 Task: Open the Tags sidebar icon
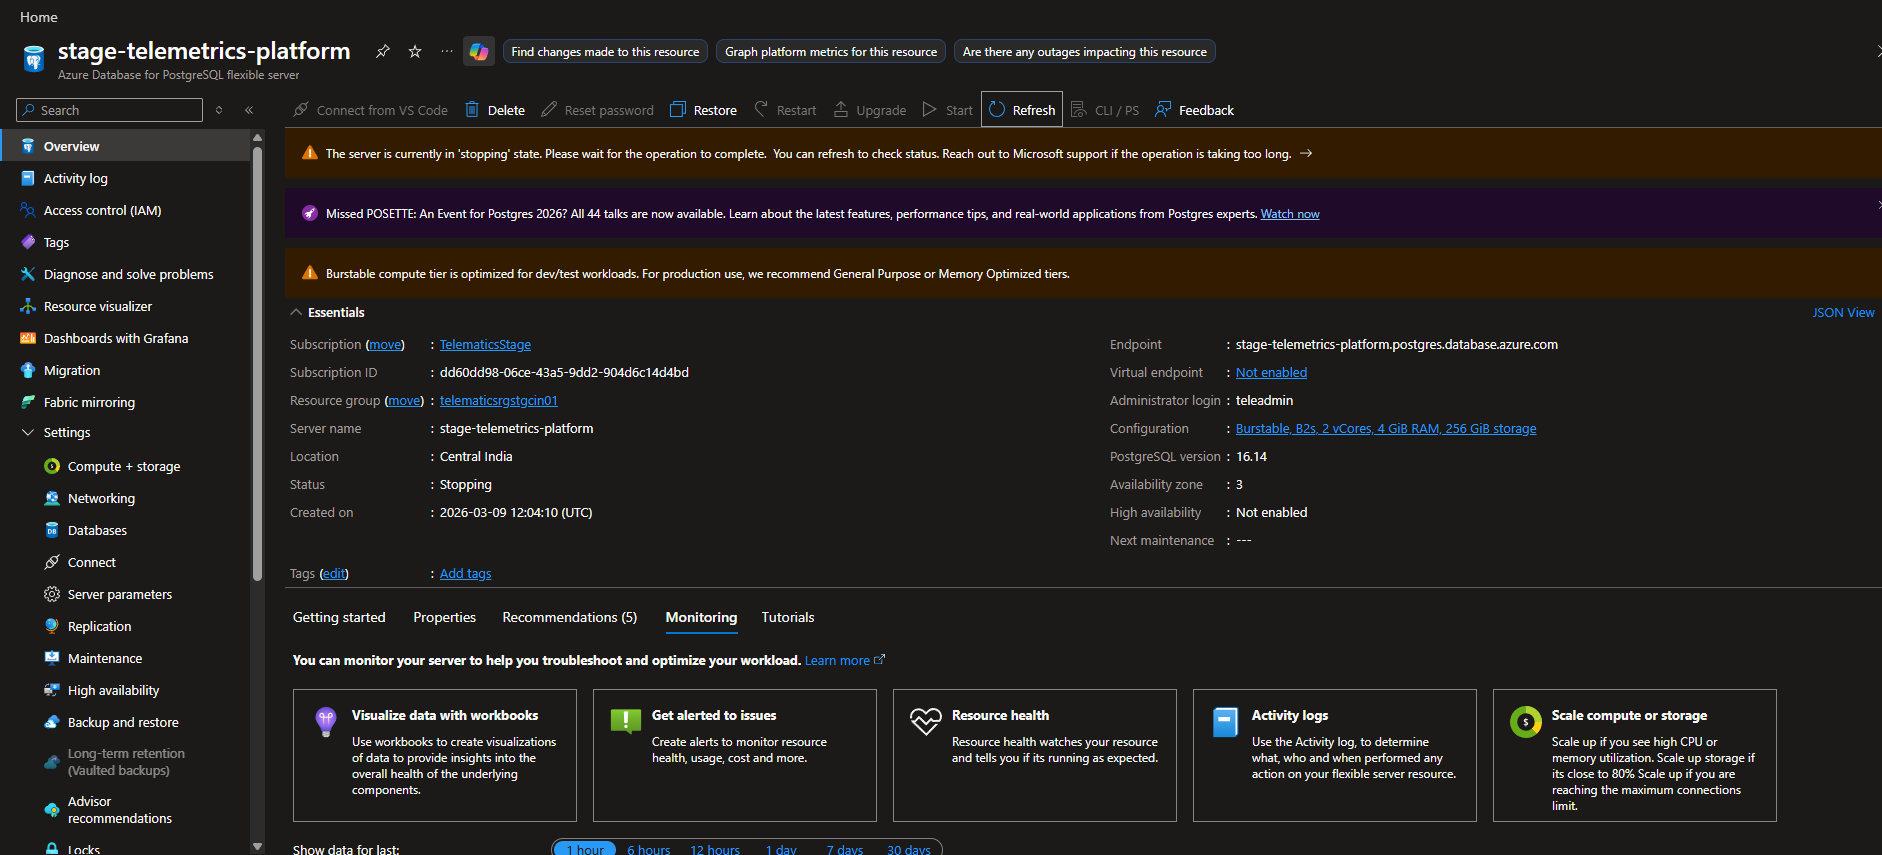(28, 242)
